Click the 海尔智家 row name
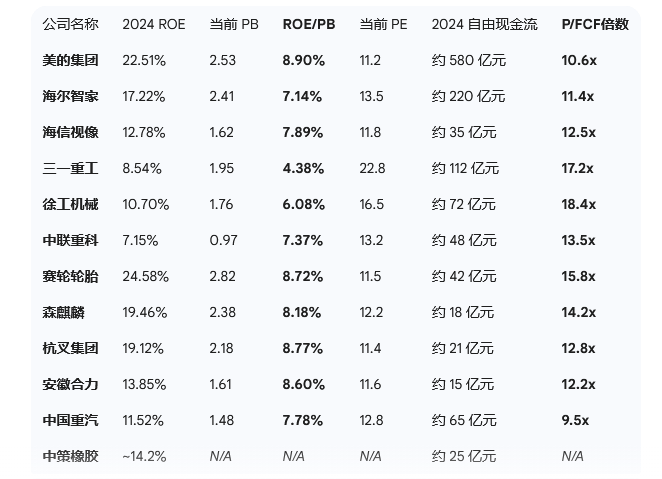 pyautogui.click(x=70, y=96)
